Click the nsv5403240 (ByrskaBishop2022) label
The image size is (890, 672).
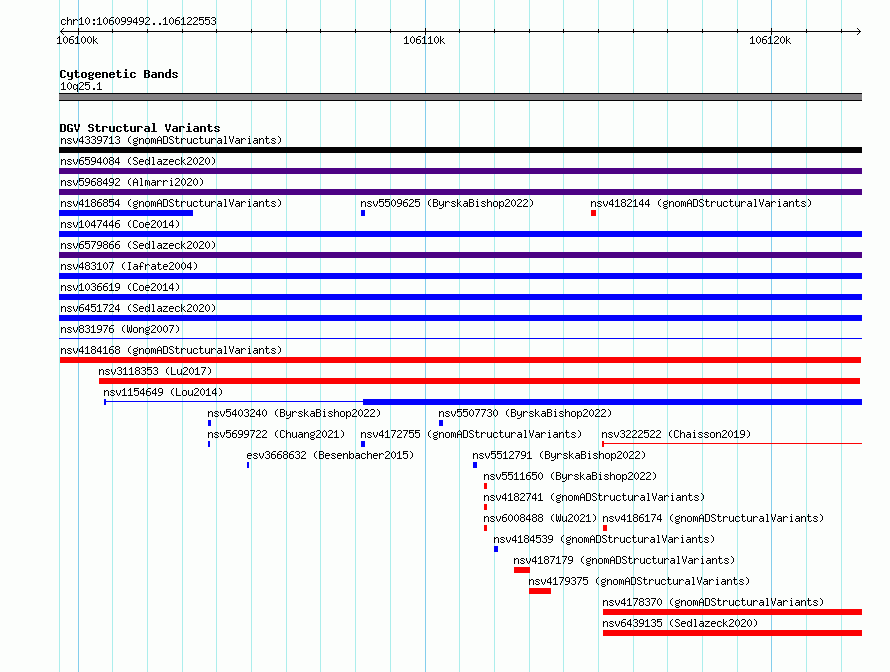click(294, 413)
